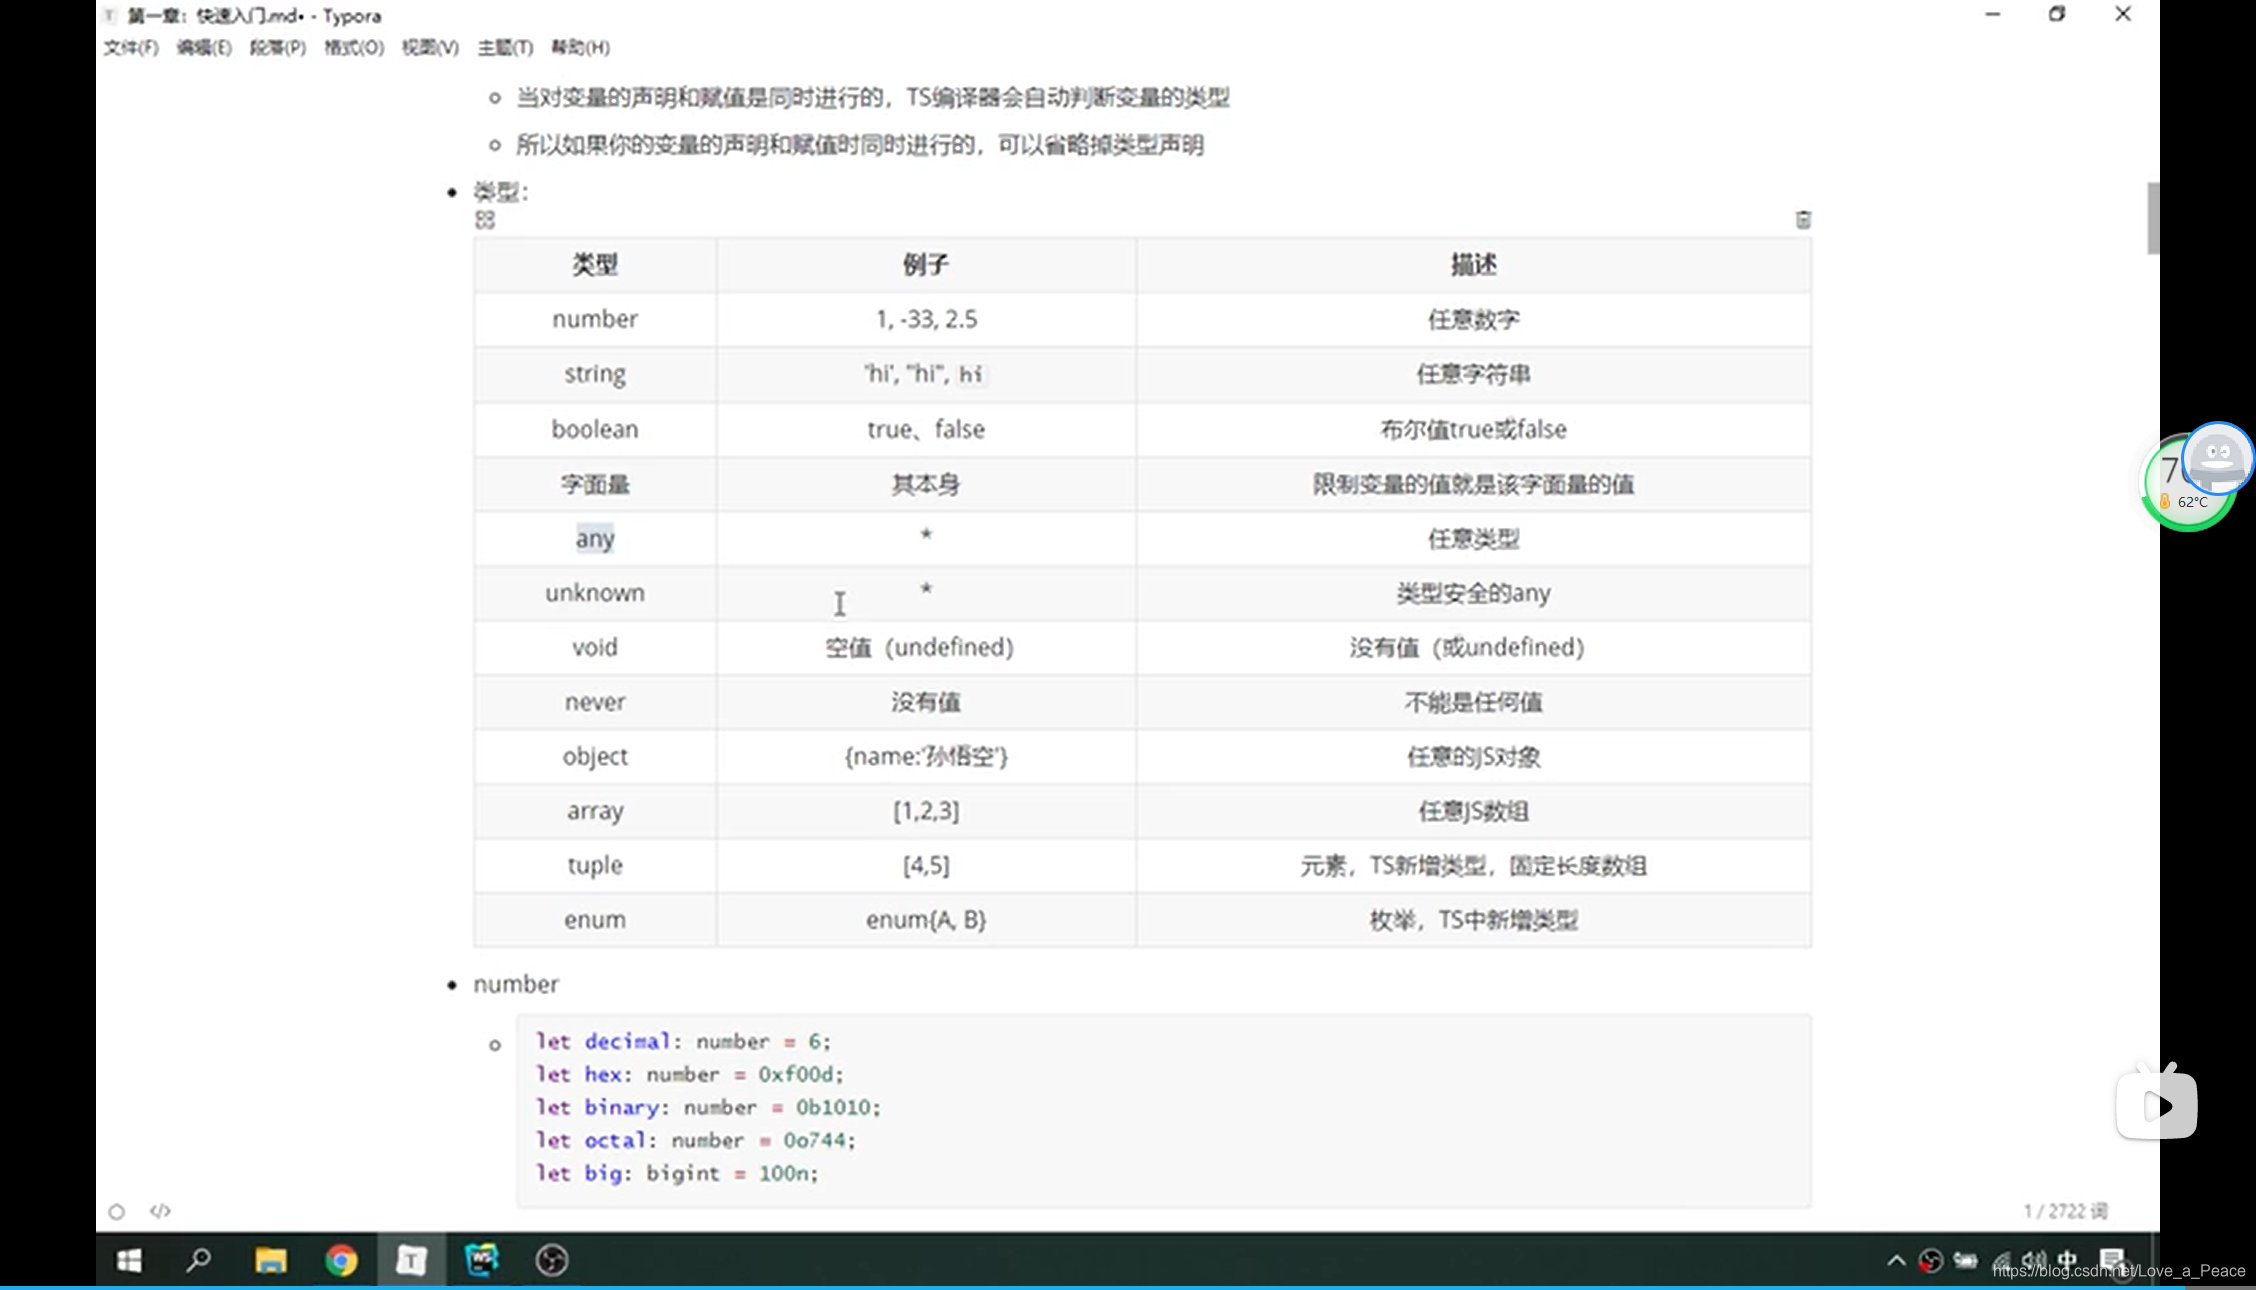This screenshot has width=2256, height=1290.
Task: Click the vertical scrollbar thumb
Action: tap(2152, 218)
